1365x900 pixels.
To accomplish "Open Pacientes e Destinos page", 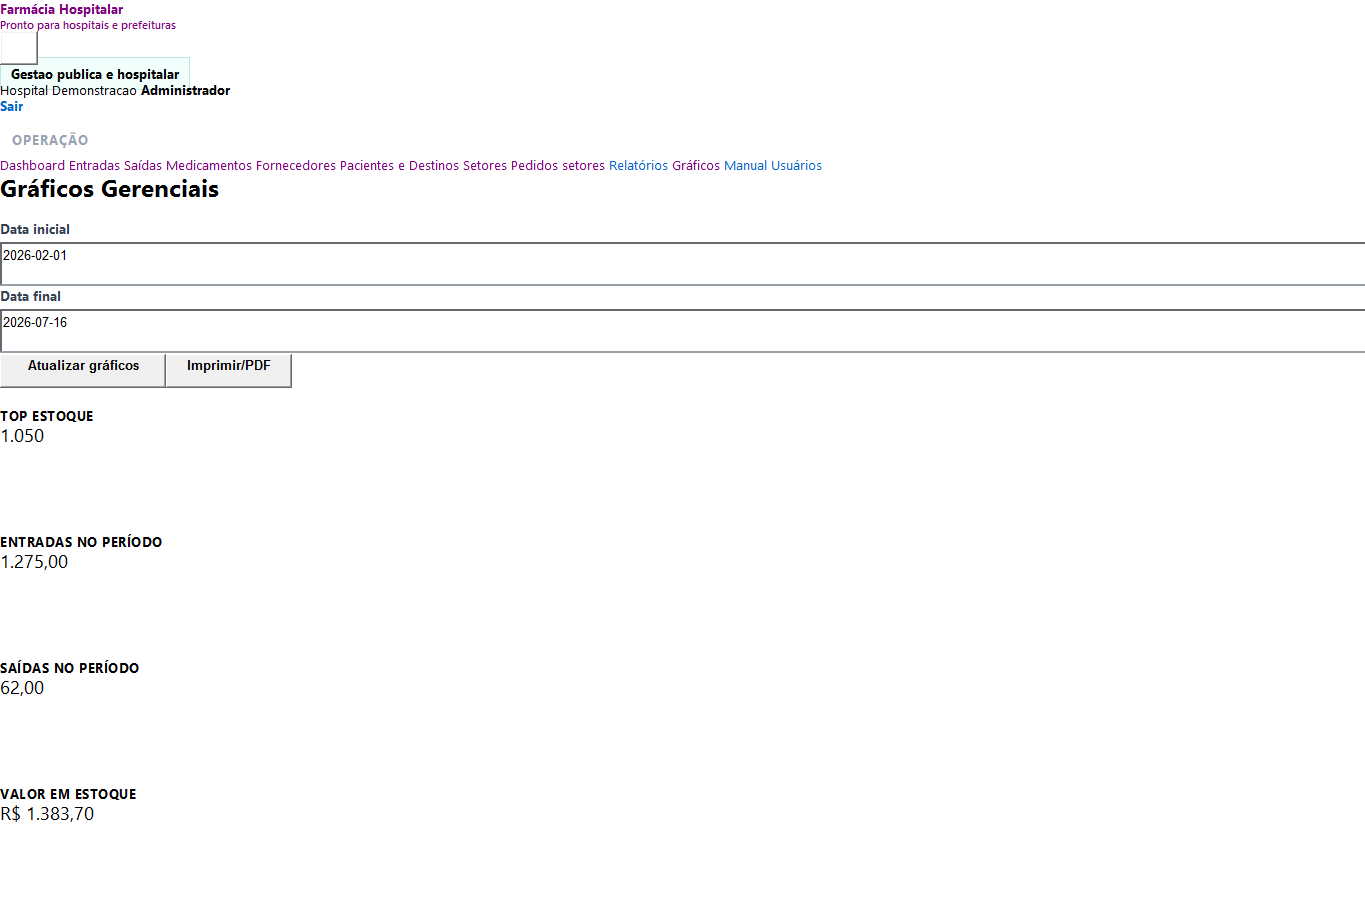I will 399,166.
